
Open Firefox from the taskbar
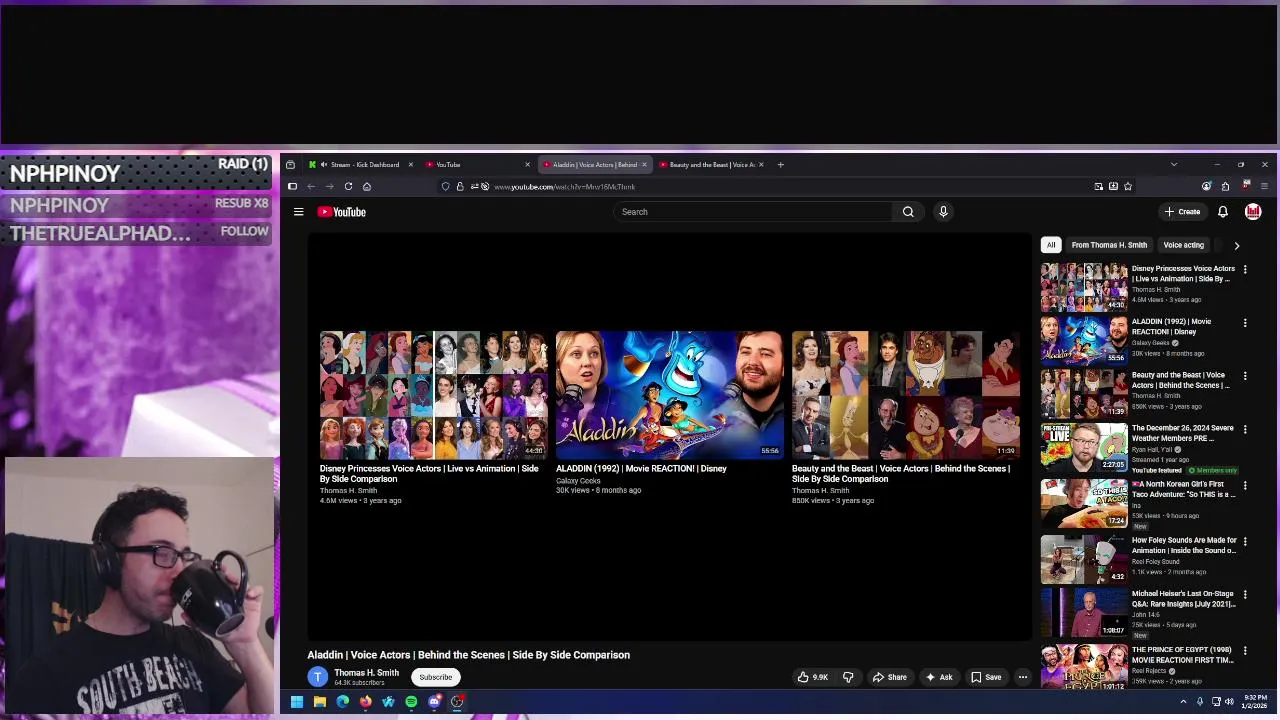point(365,702)
